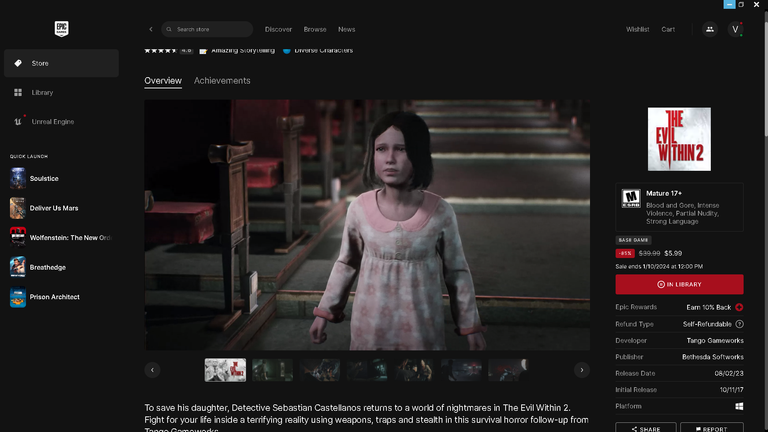The width and height of the screenshot is (768, 432).
Task: Click the vertical page scrollbar
Action: tap(765, 73)
